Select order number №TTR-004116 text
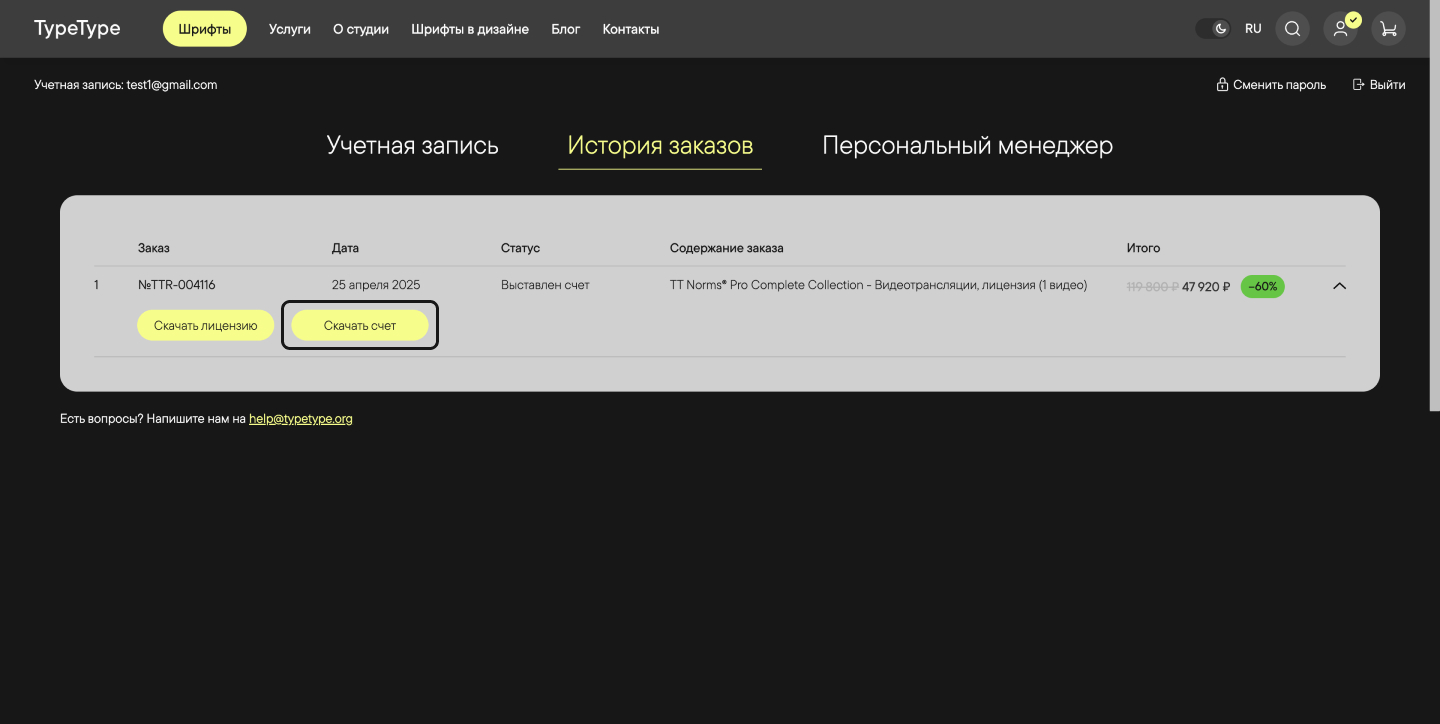Viewport: 1440px width, 724px height. (177, 285)
